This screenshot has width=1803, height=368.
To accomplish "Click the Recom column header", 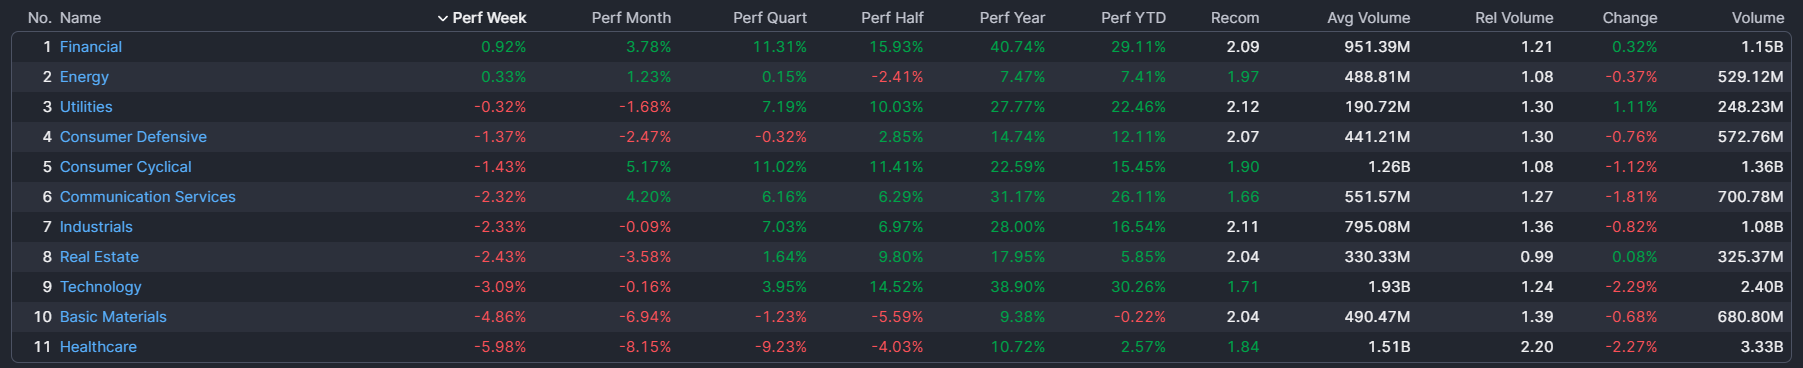I will click(1235, 18).
